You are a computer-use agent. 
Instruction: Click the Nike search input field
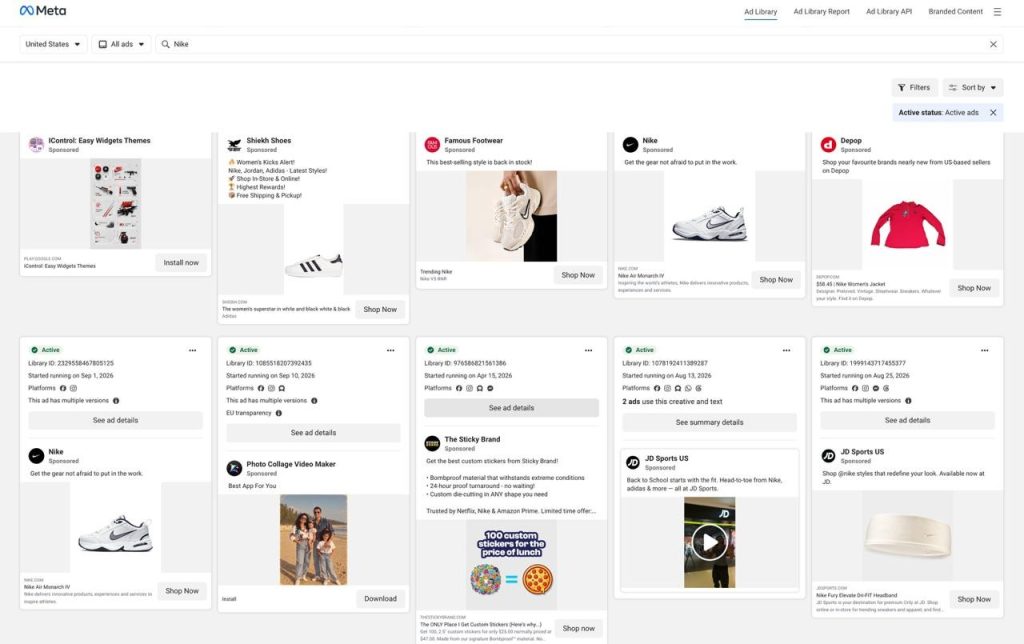579,44
